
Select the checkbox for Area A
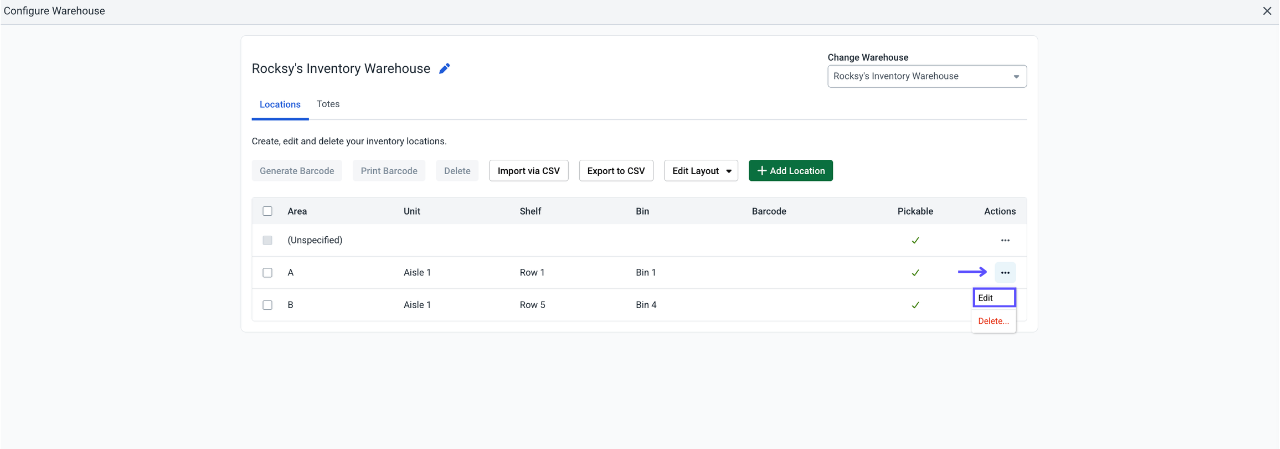point(267,272)
